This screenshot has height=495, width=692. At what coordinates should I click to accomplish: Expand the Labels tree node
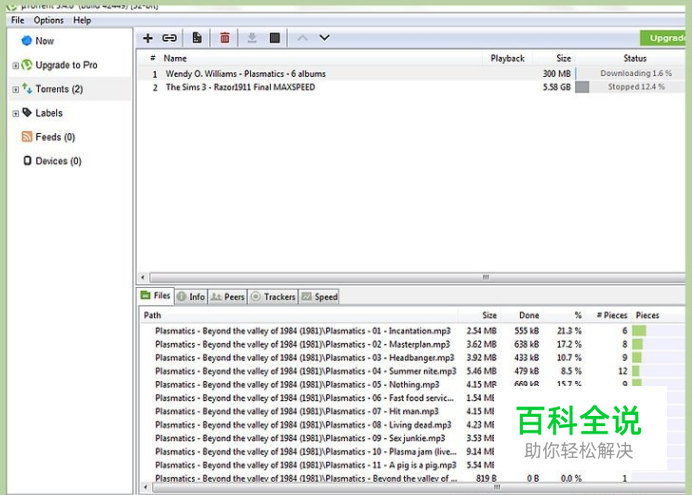(x=15, y=113)
